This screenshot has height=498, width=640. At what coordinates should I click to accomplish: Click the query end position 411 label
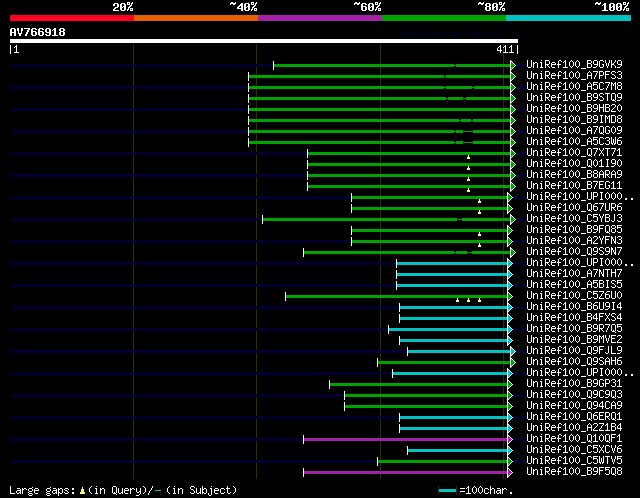pyautogui.click(x=505, y=49)
